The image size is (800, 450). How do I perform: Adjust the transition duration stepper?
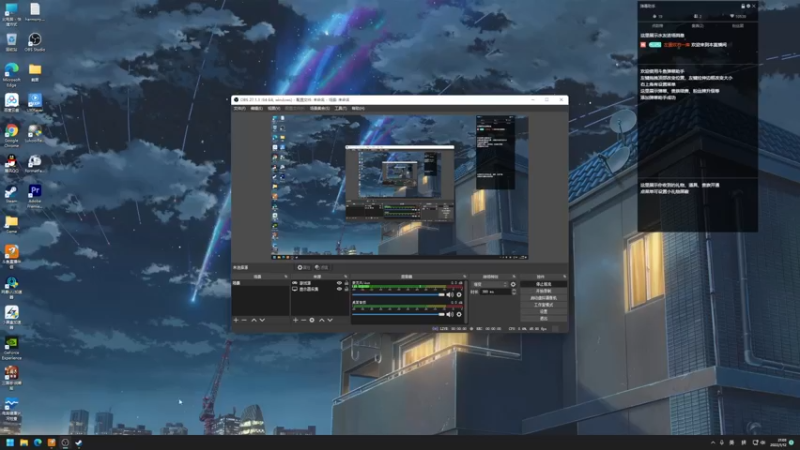pyautogui.click(x=514, y=292)
